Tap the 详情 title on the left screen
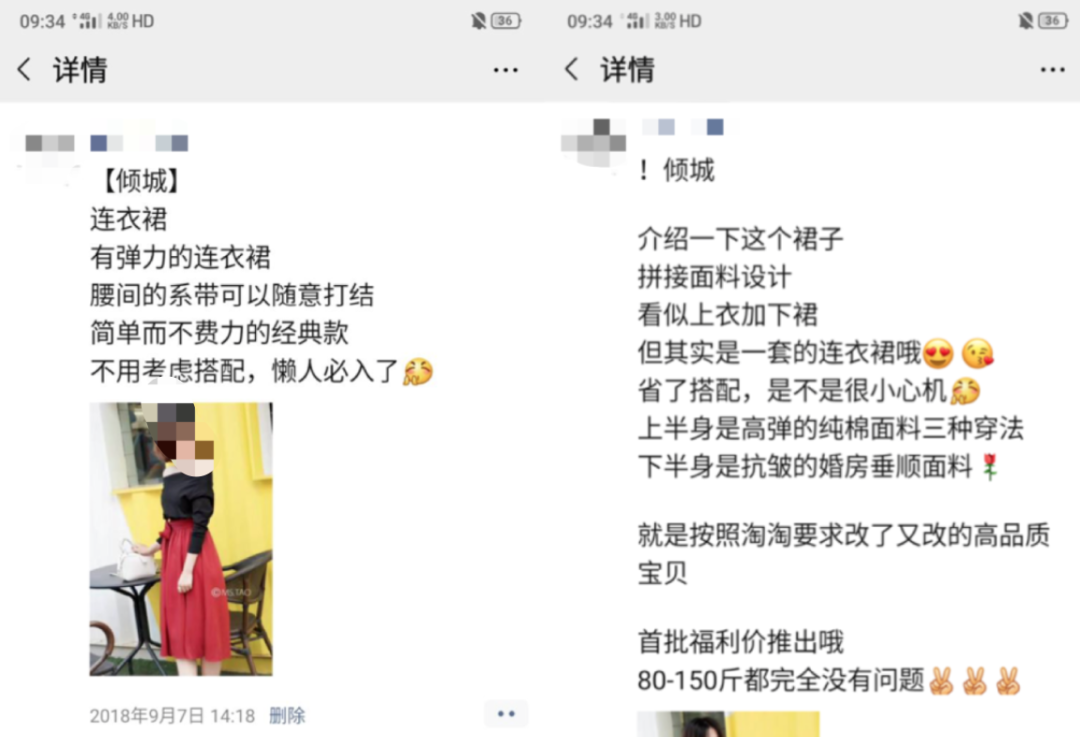The height and width of the screenshot is (737, 1080). (81, 70)
